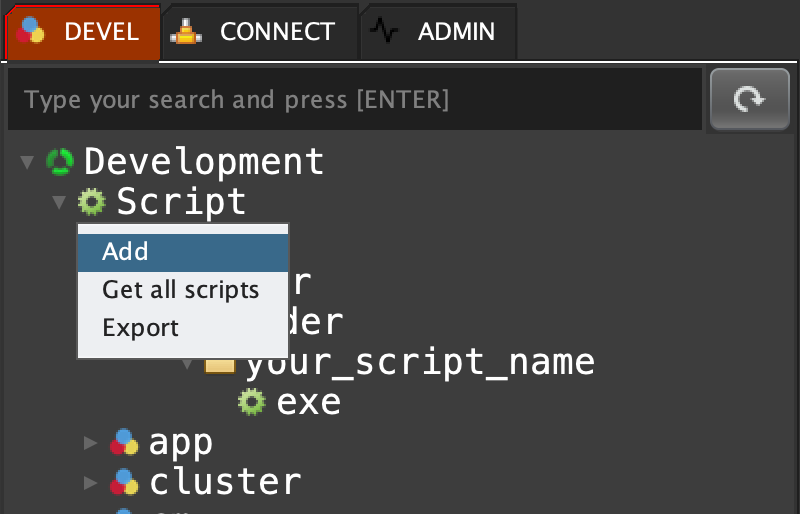
Task: Click the gear icon beside Script
Action: pos(92,202)
